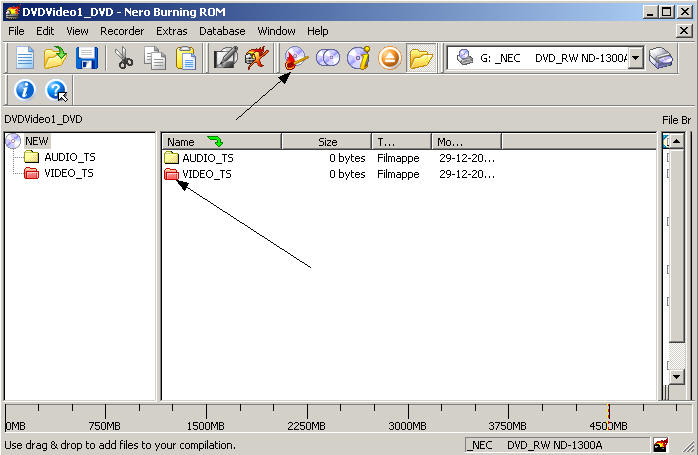This screenshot has height=455, width=698.
Task: Open the Recorder menu
Action: coord(122,31)
